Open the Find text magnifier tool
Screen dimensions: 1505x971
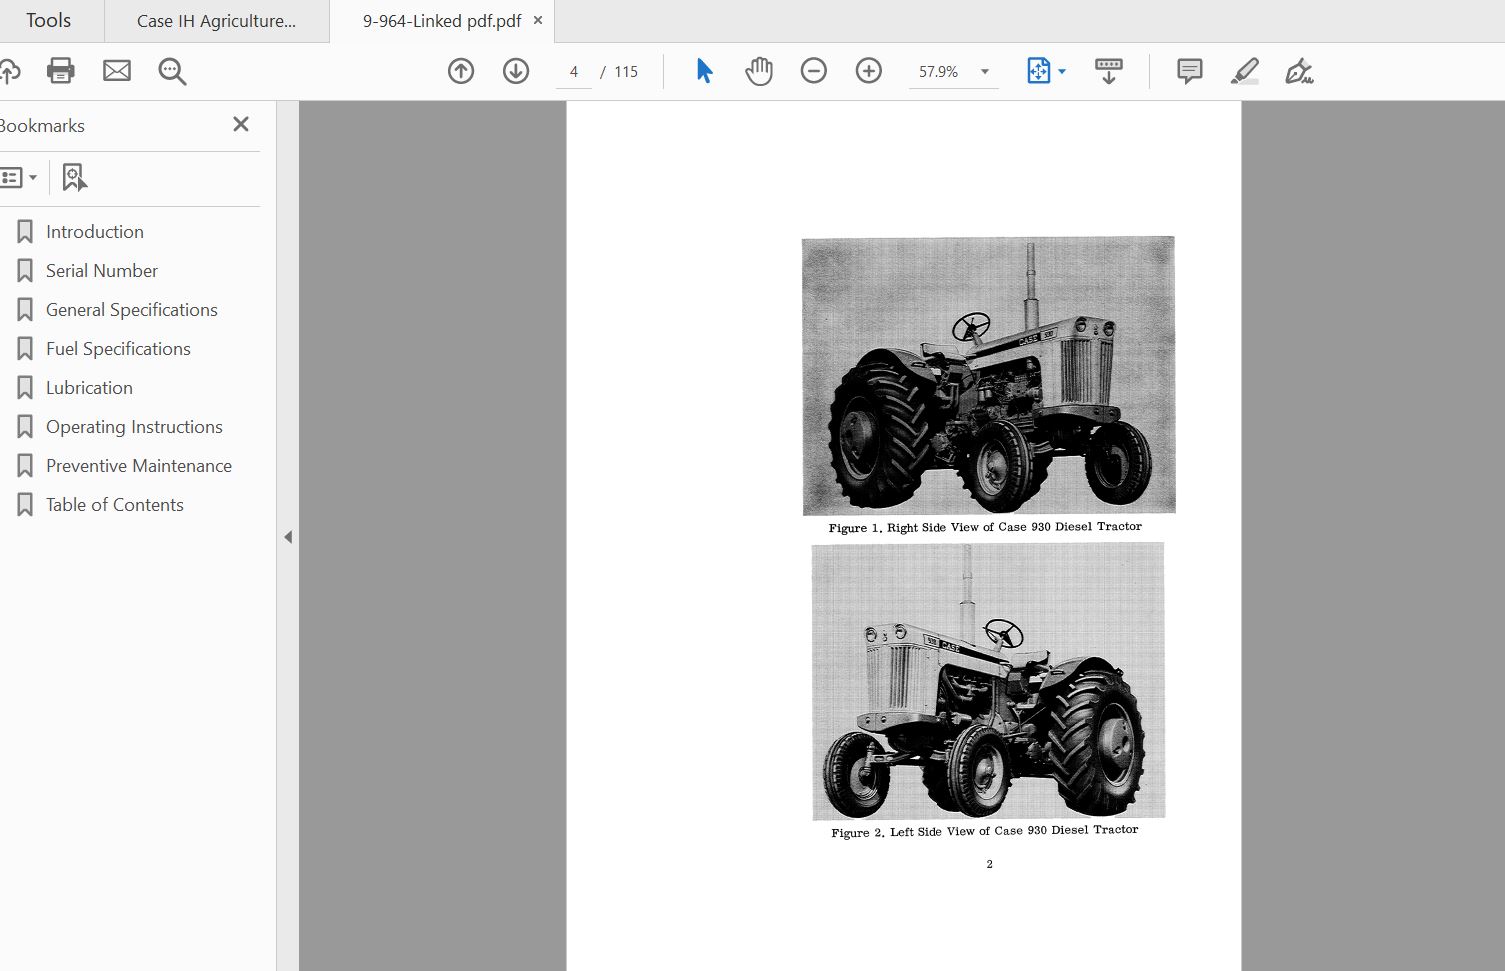[172, 71]
